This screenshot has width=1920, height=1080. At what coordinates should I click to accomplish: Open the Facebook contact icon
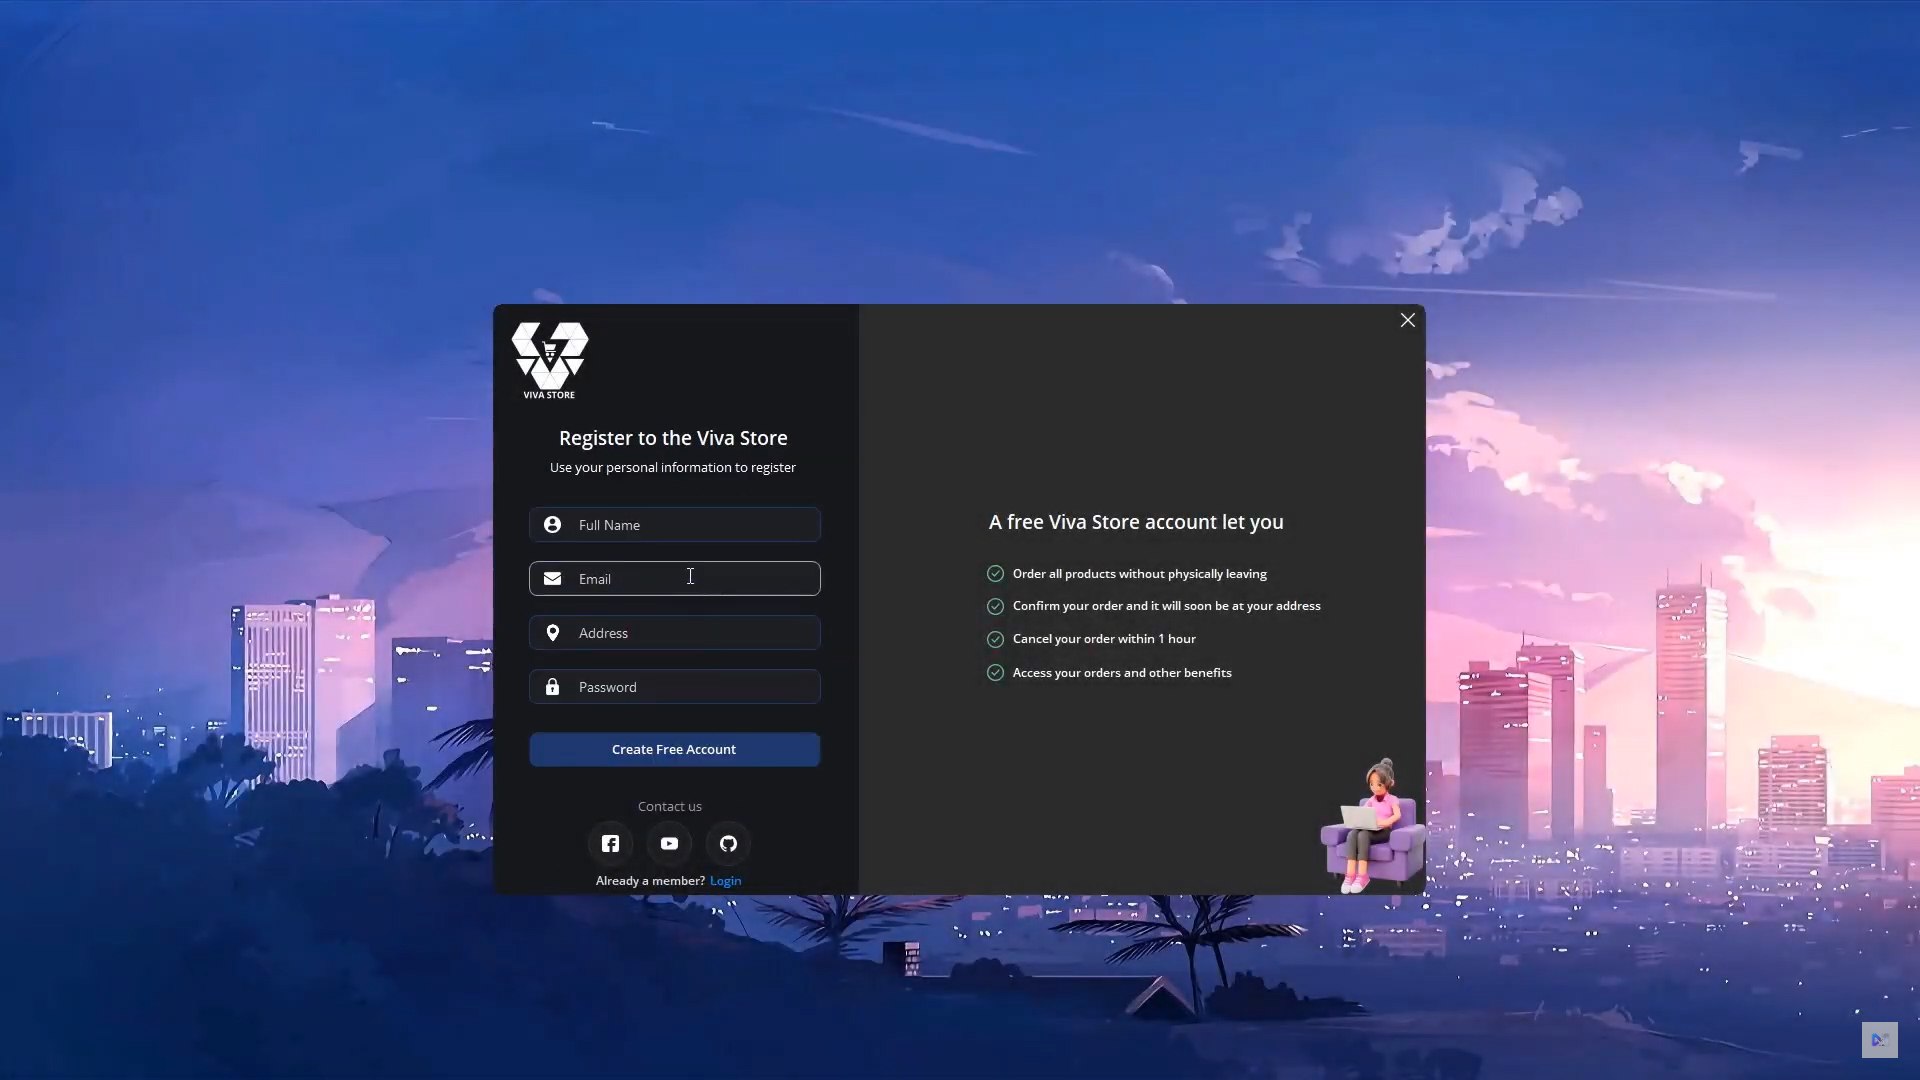[610, 843]
